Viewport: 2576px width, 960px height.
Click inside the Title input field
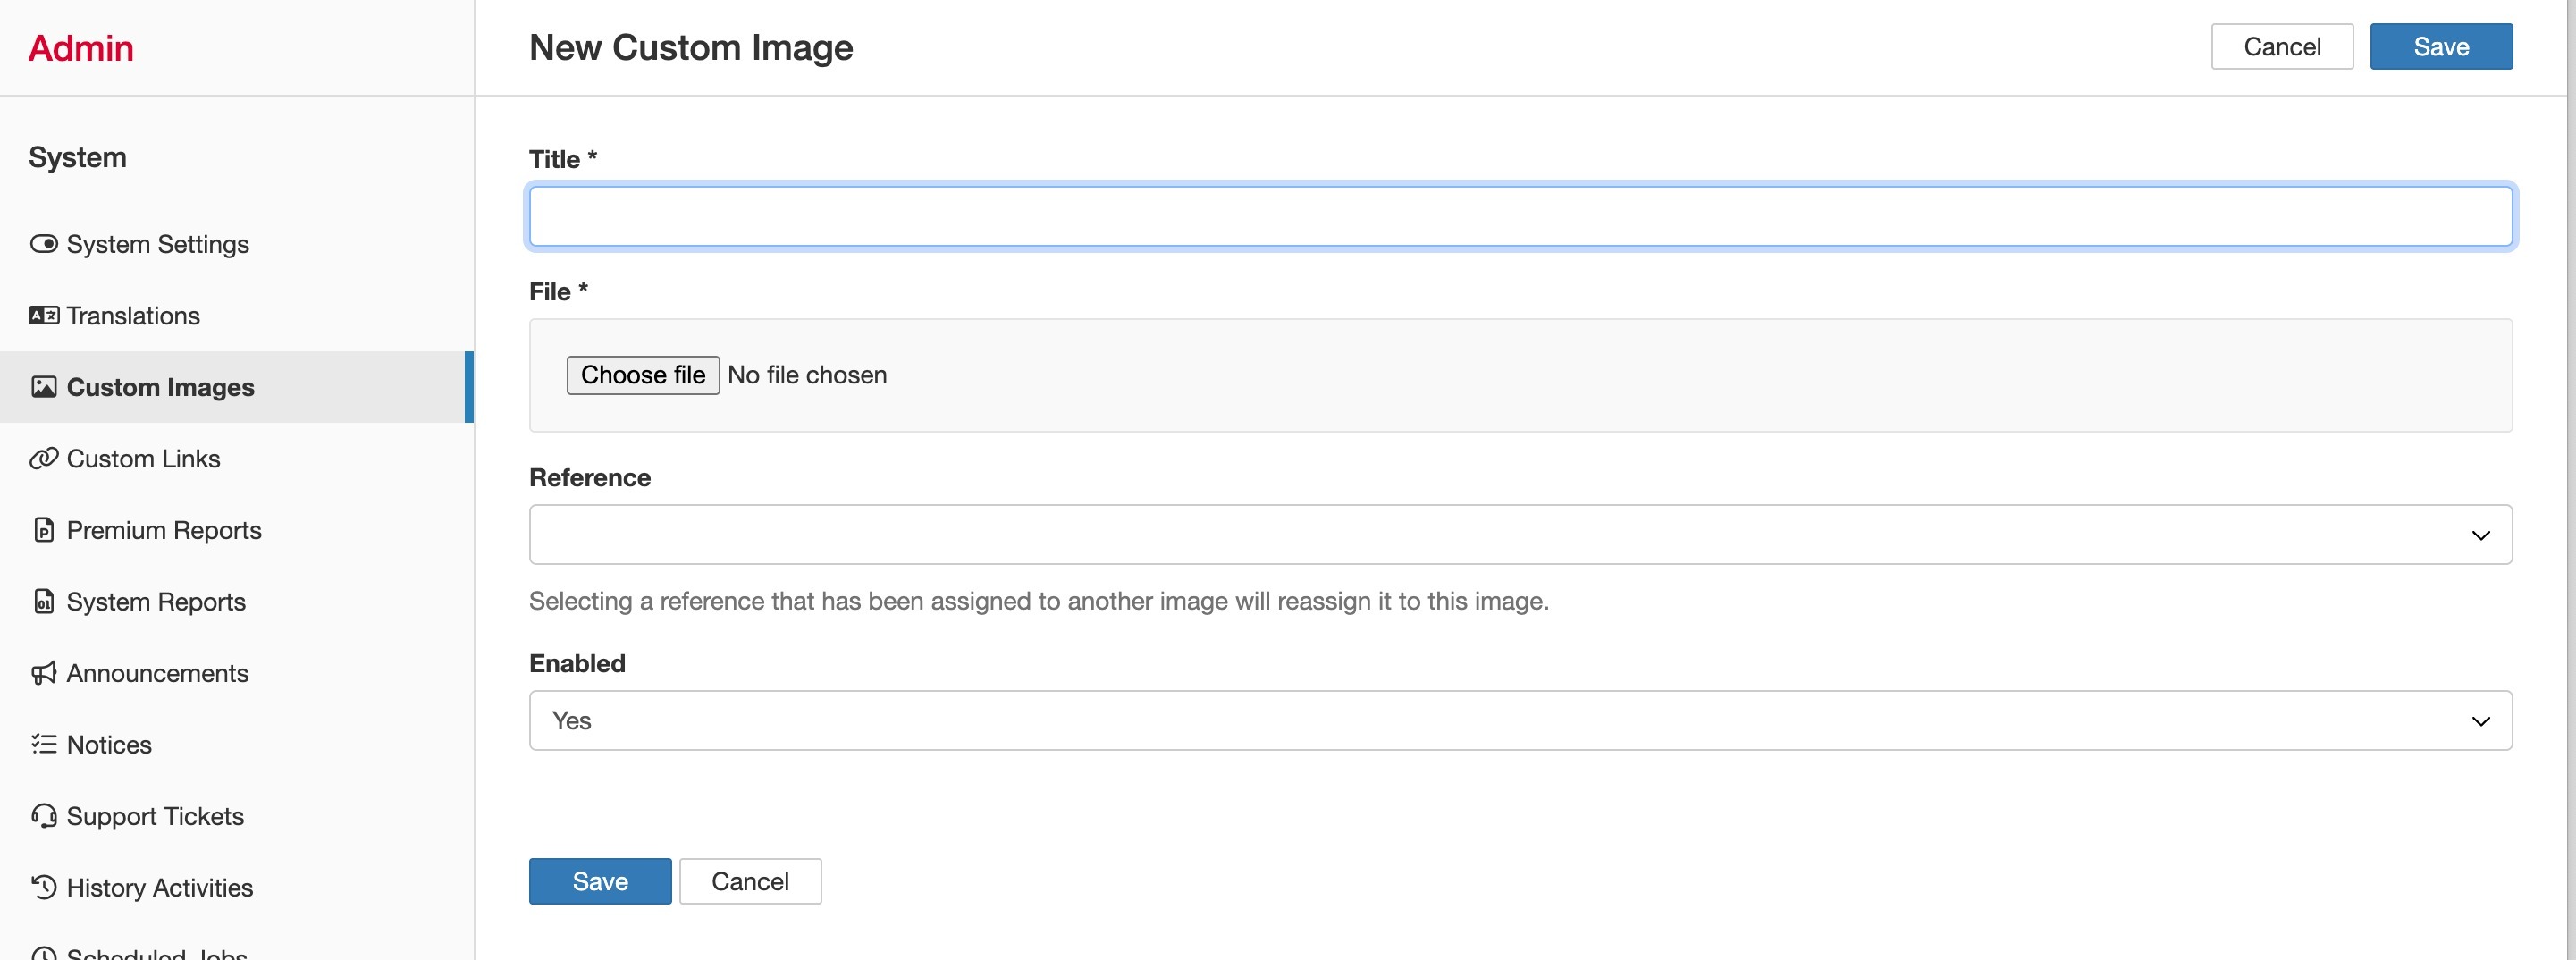[x=1520, y=215]
